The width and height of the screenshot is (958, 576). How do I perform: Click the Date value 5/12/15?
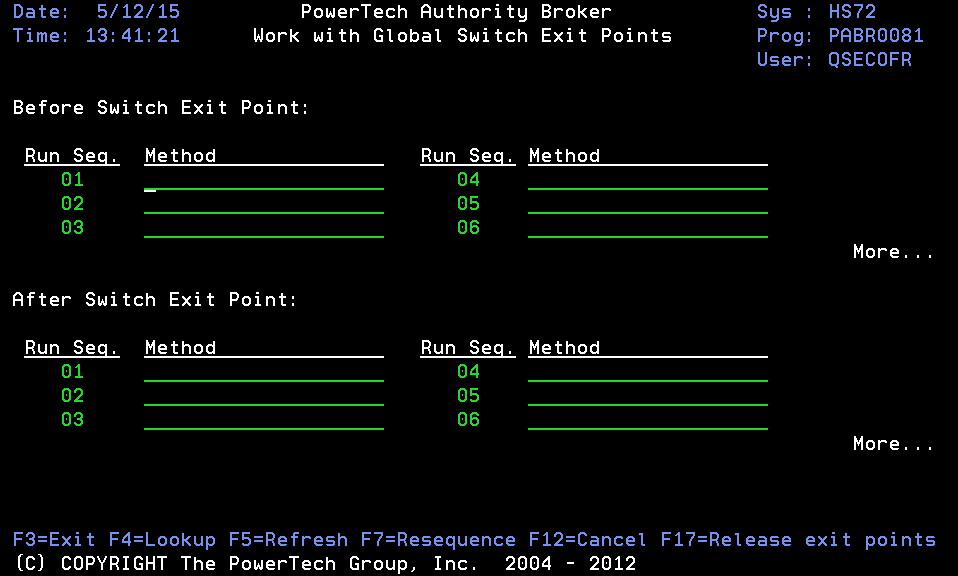138,12
